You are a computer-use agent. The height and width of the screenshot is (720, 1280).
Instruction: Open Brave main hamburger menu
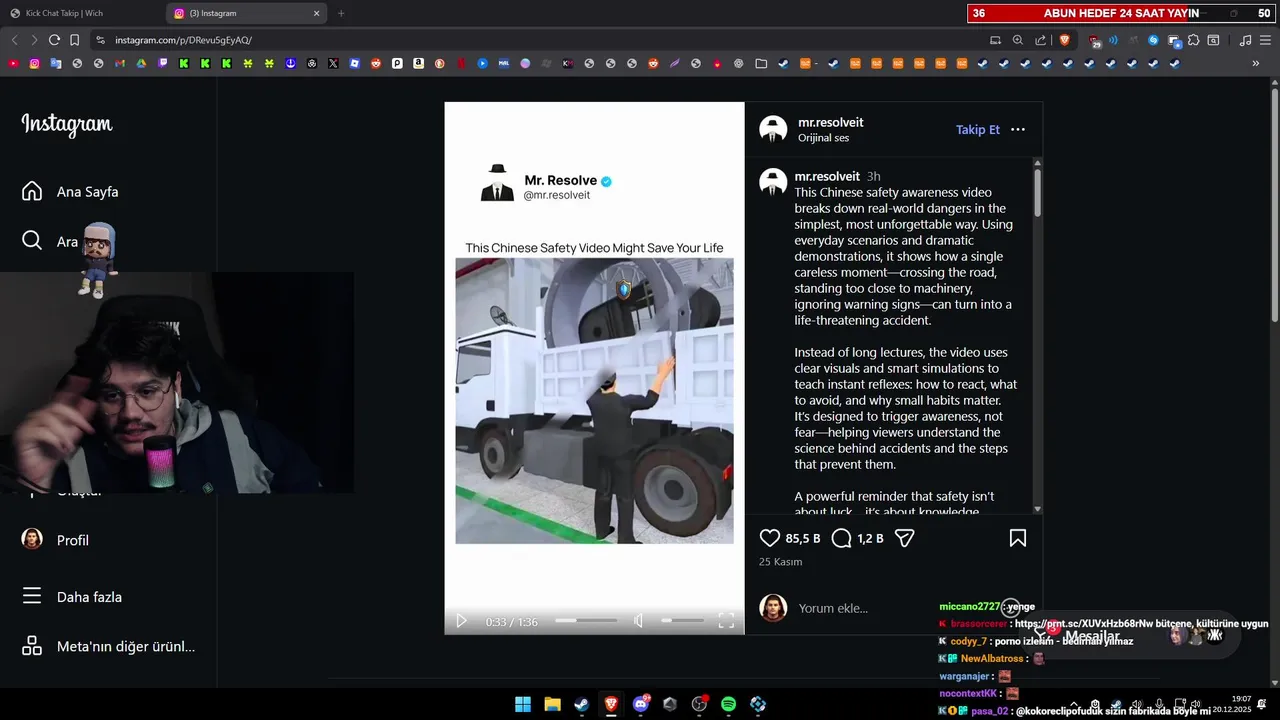point(1264,40)
